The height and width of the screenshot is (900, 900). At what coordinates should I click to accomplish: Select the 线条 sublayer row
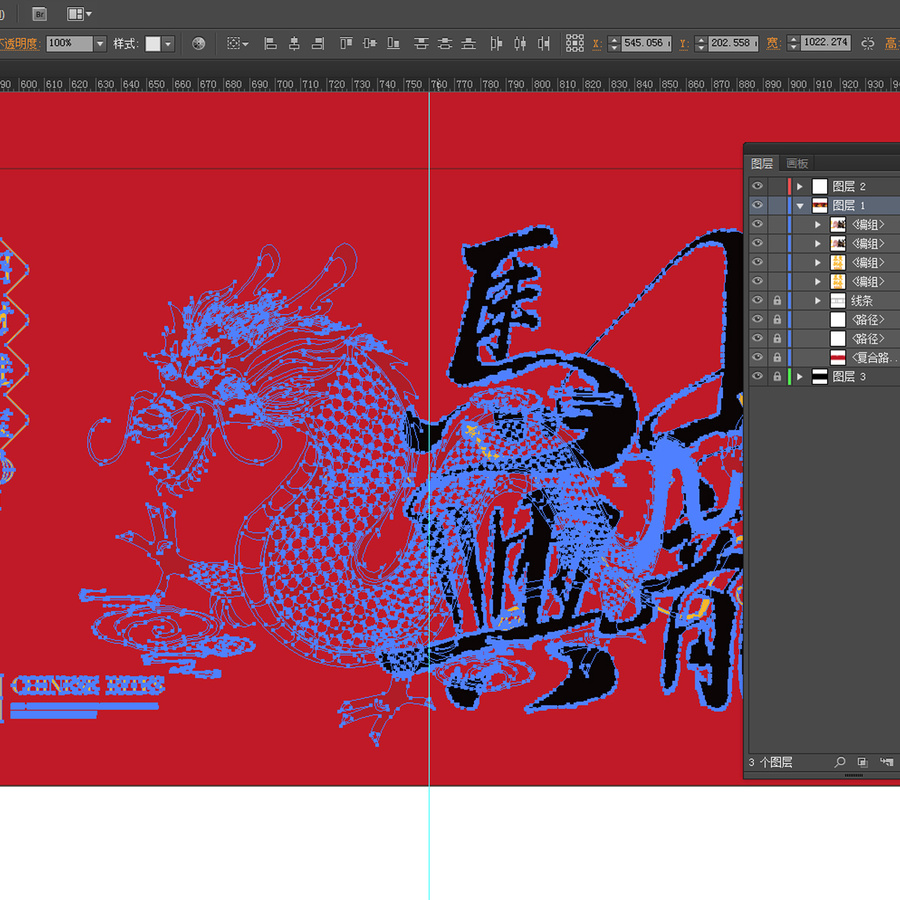point(824,300)
